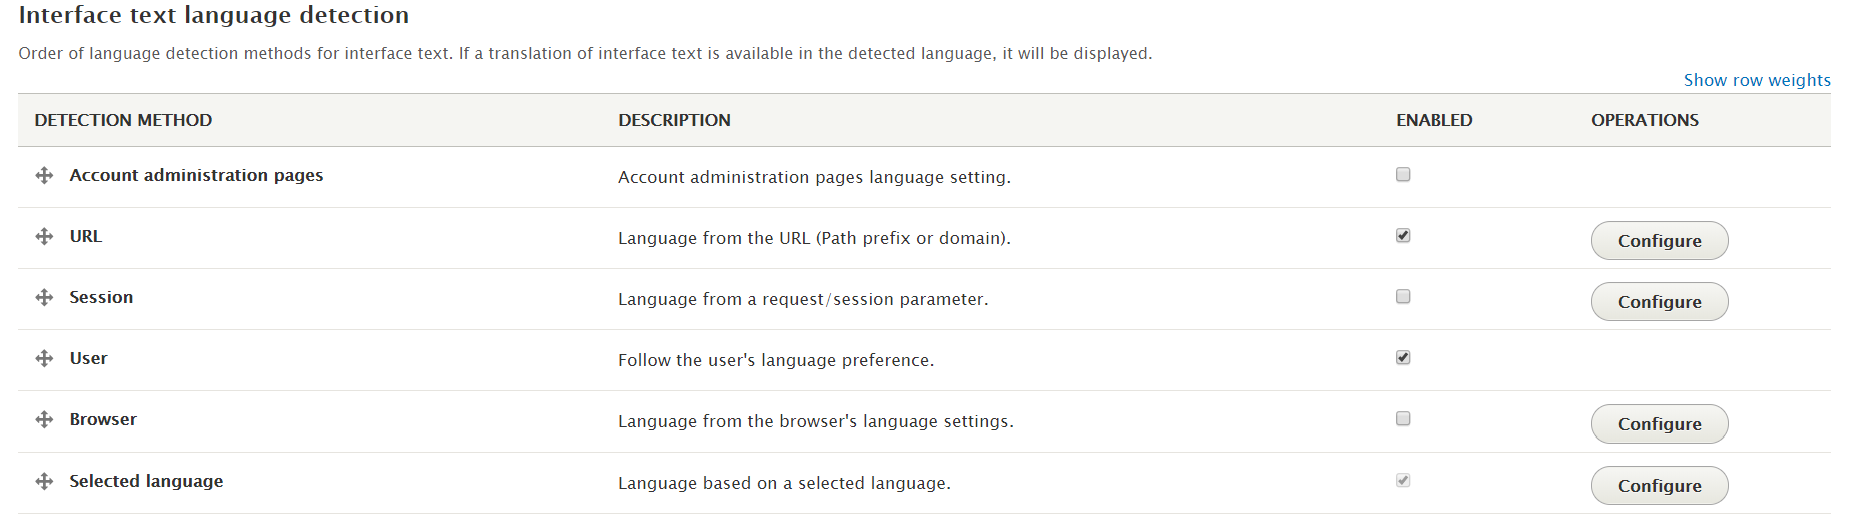Open Configure for Session detection
This screenshot has height=522, width=1869.
click(x=1659, y=302)
